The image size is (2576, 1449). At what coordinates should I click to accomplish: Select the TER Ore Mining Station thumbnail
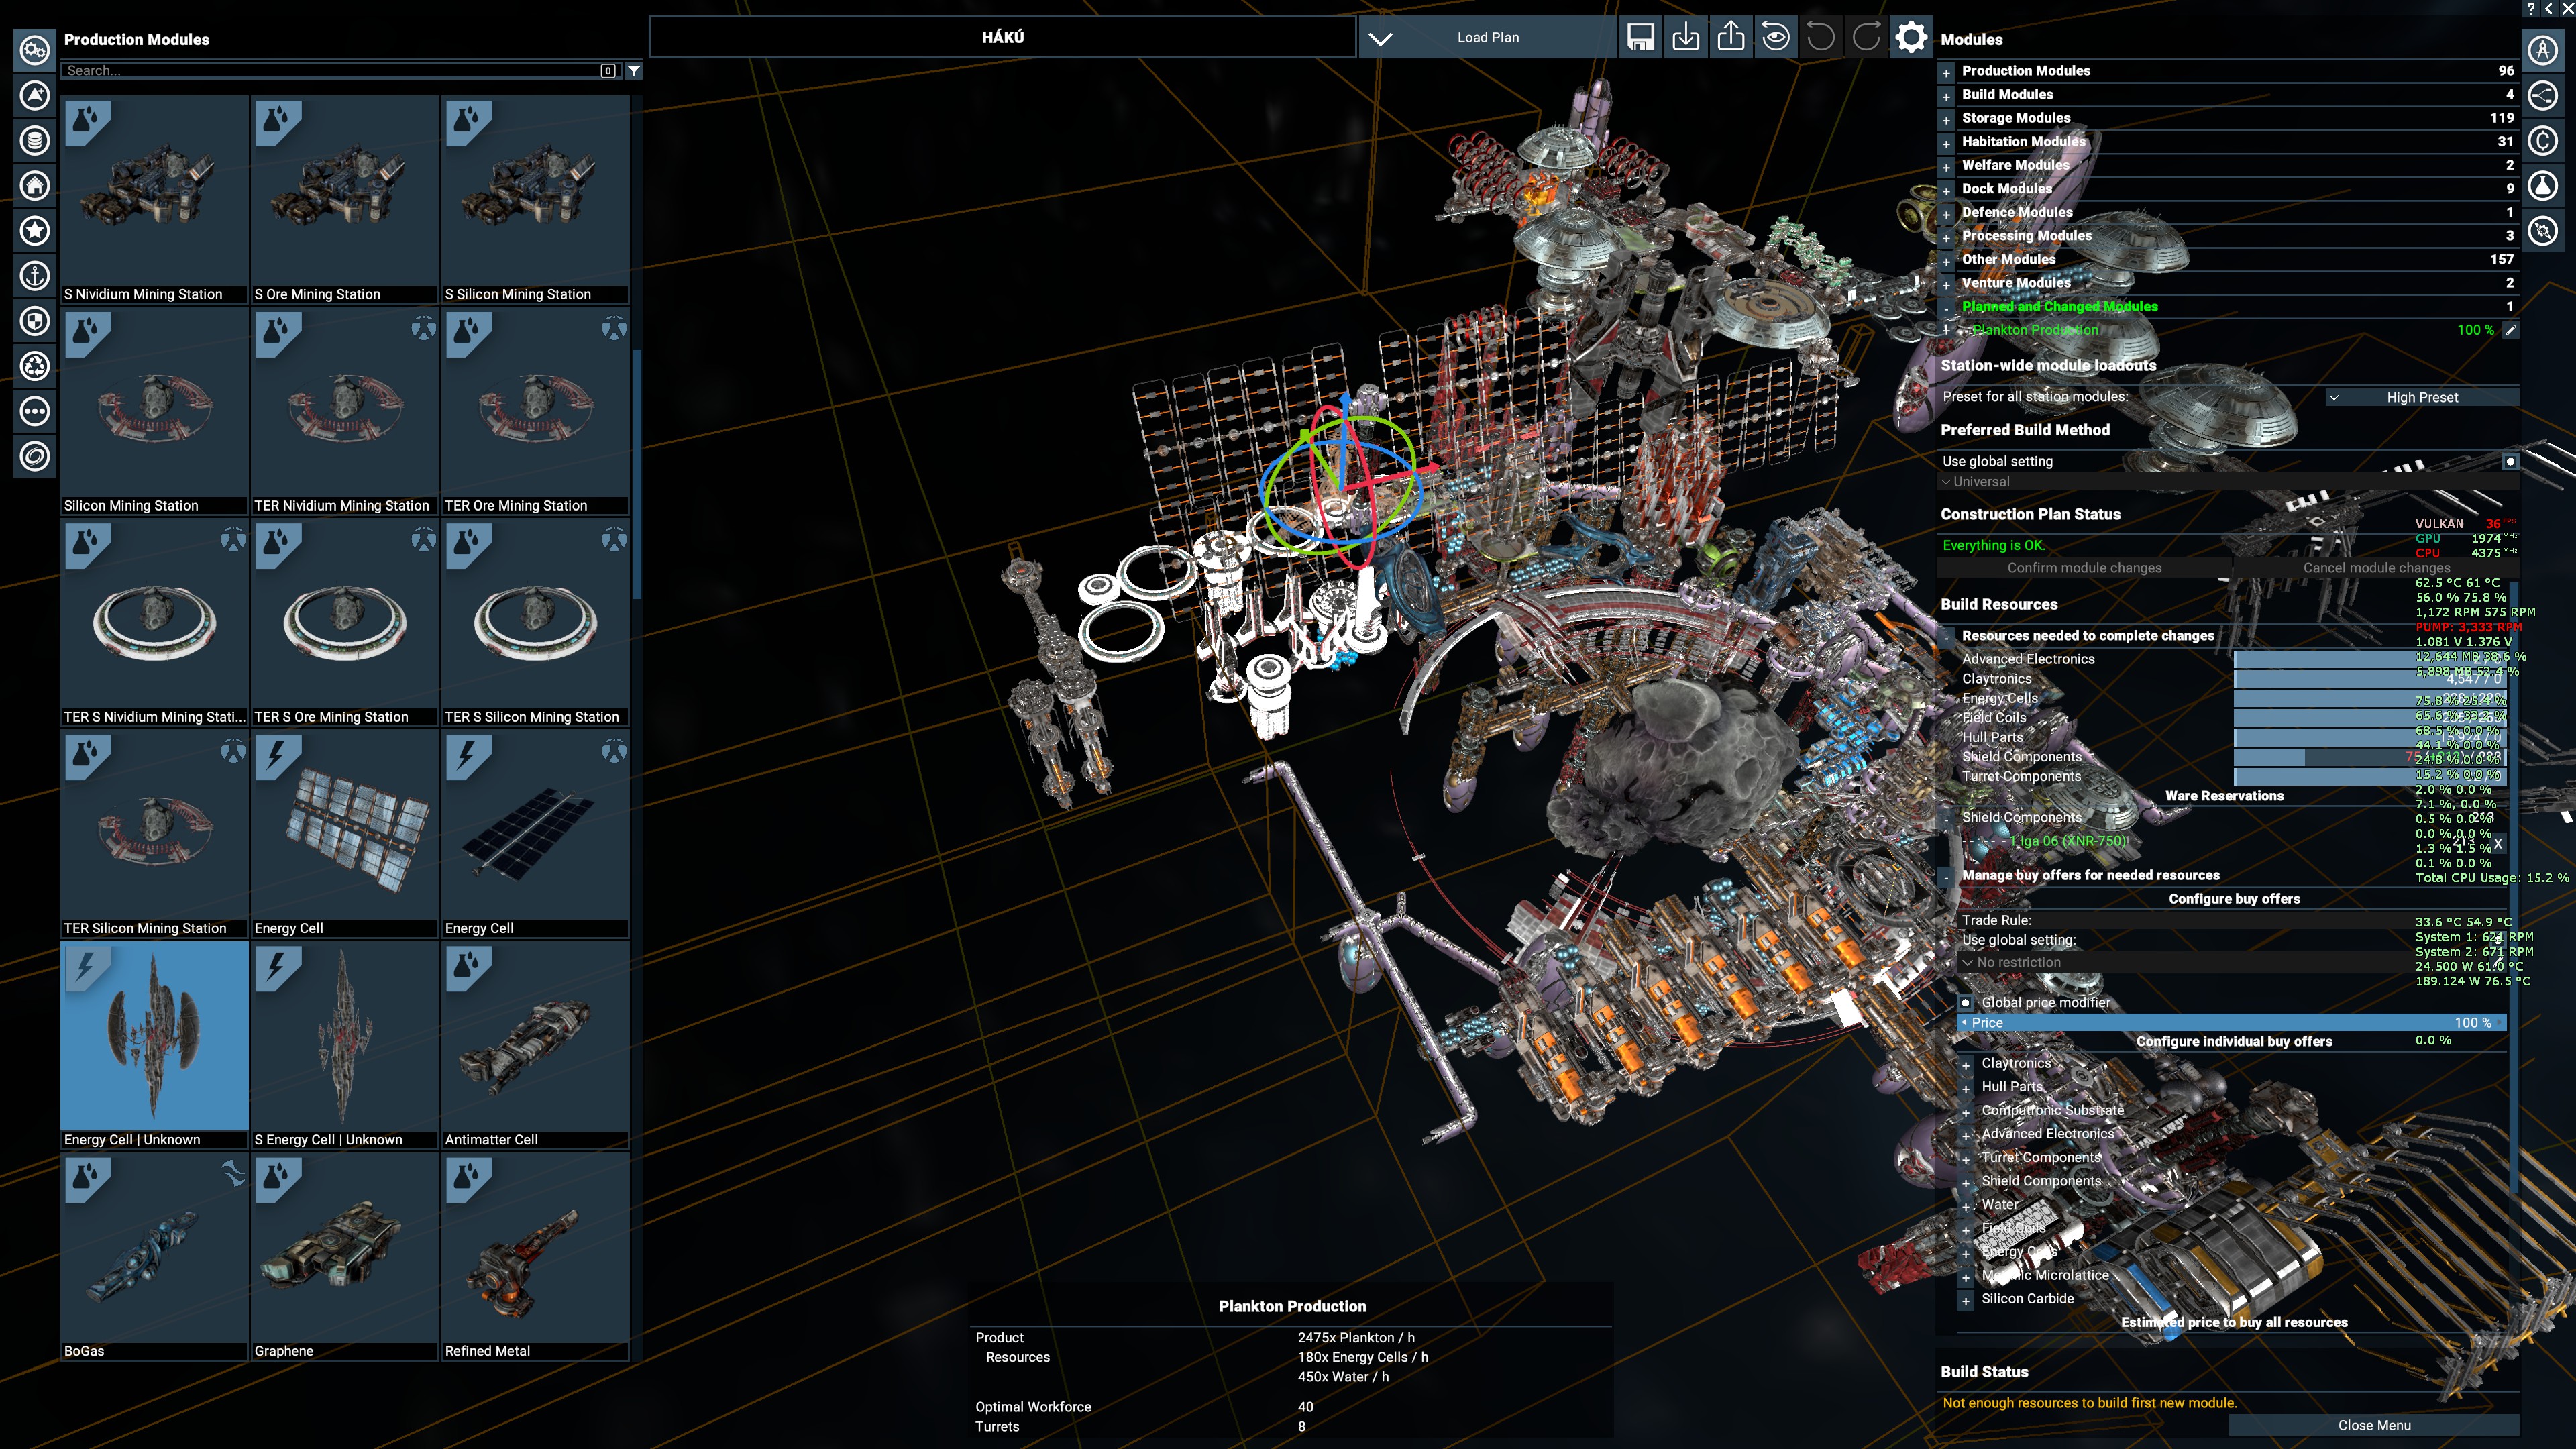[x=535, y=411]
